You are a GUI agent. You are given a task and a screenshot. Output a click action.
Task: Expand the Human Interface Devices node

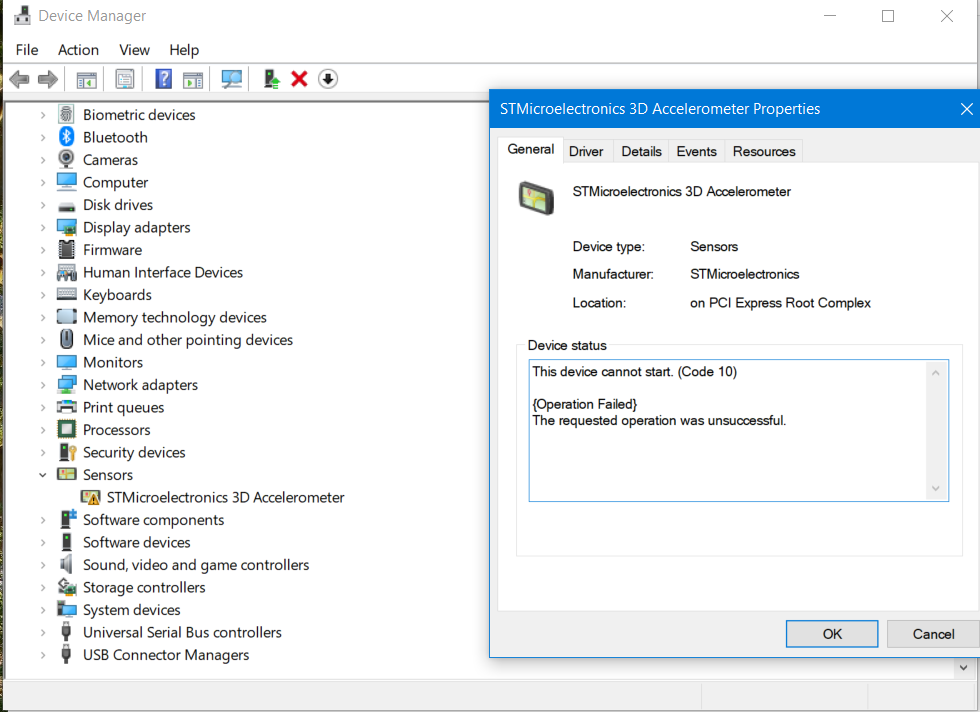pos(42,273)
